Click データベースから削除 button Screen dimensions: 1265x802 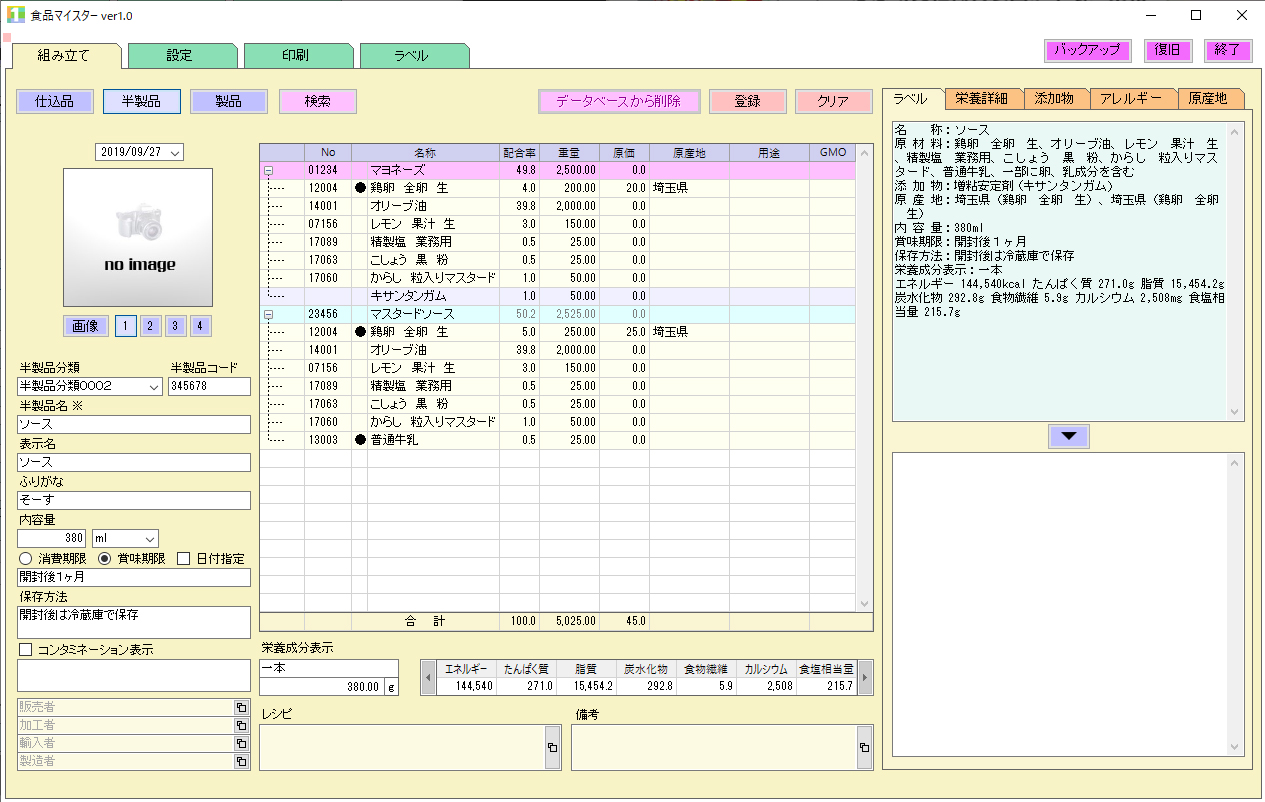coord(618,101)
